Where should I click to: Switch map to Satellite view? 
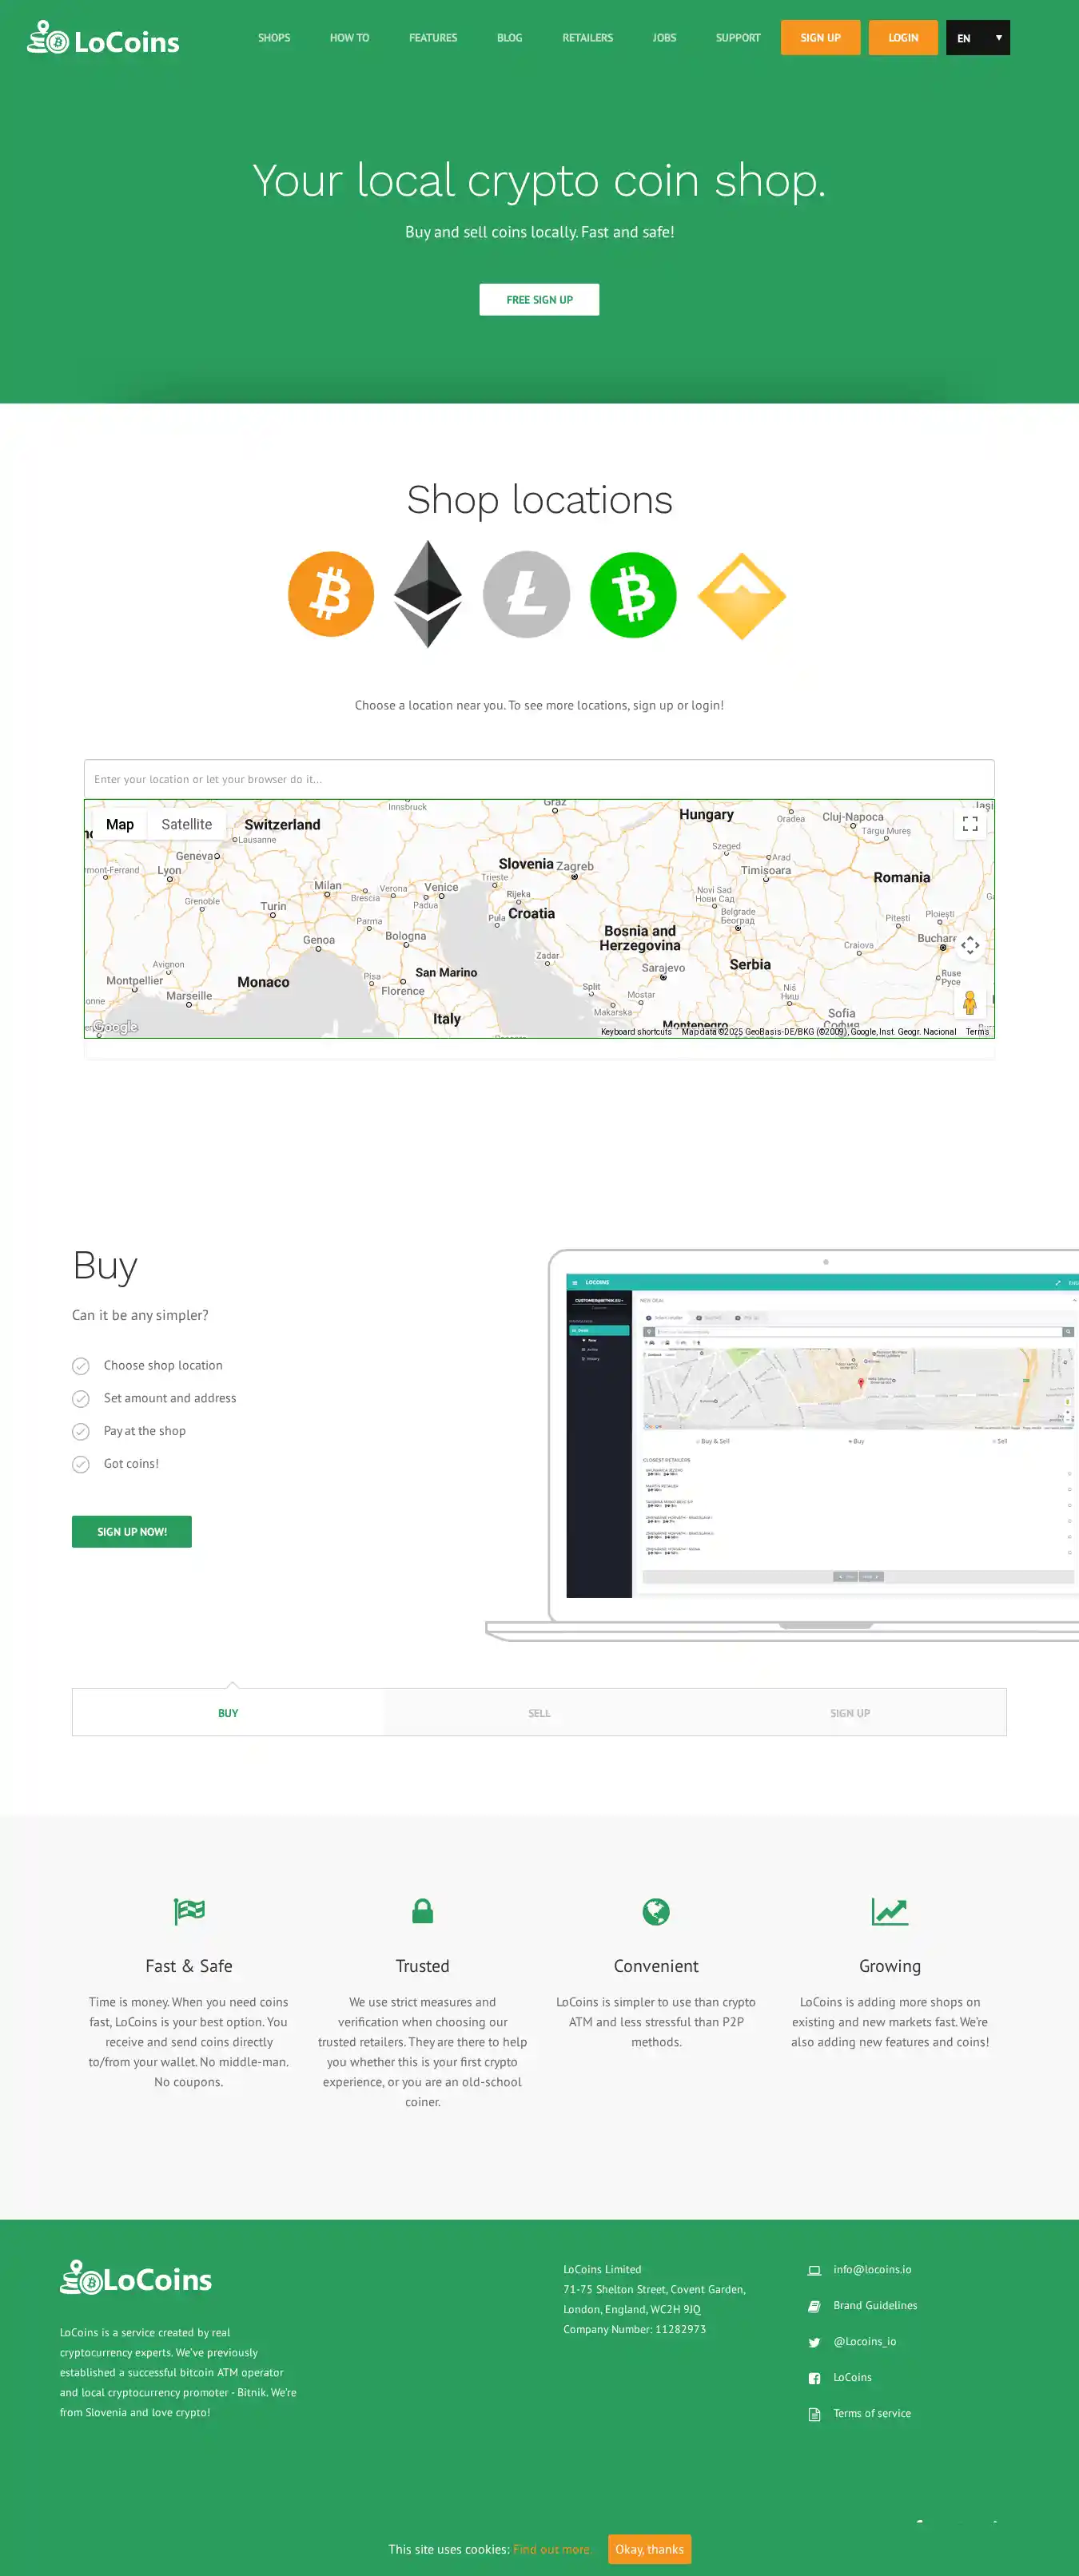click(187, 824)
